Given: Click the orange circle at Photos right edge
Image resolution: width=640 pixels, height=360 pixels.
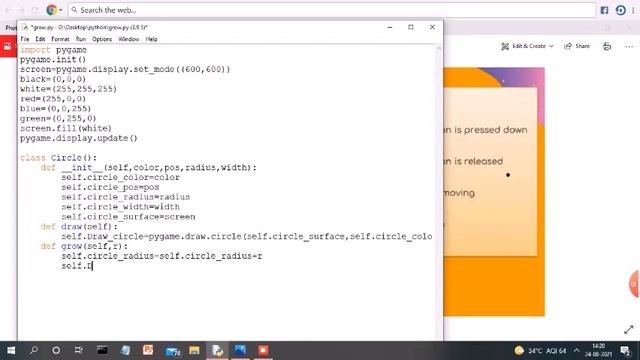Looking at the screenshot, I should [x=634, y=284].
